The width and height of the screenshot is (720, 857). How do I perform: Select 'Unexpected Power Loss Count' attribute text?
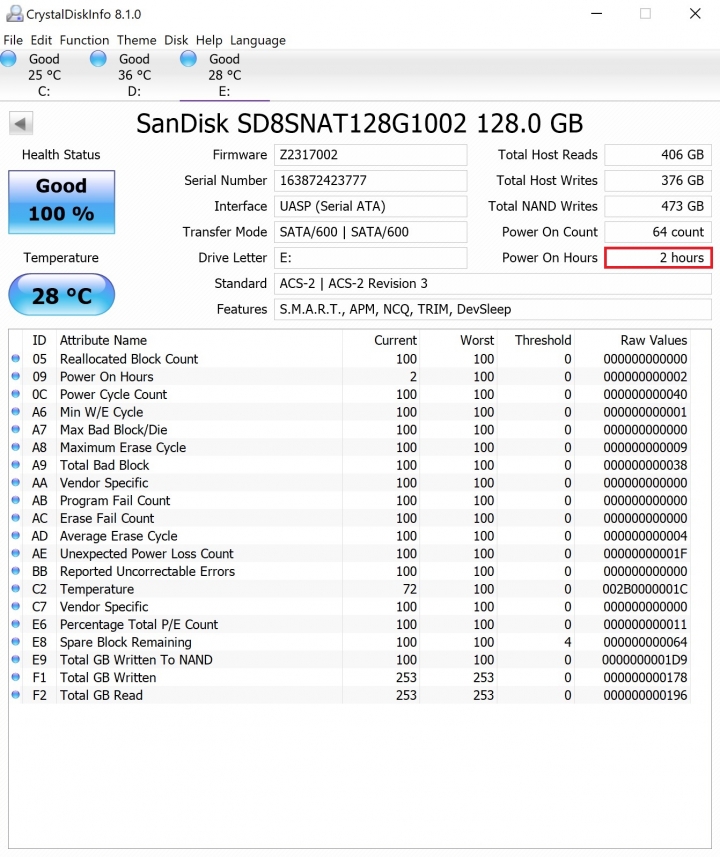pyautogui.click(x=147, y=553)
